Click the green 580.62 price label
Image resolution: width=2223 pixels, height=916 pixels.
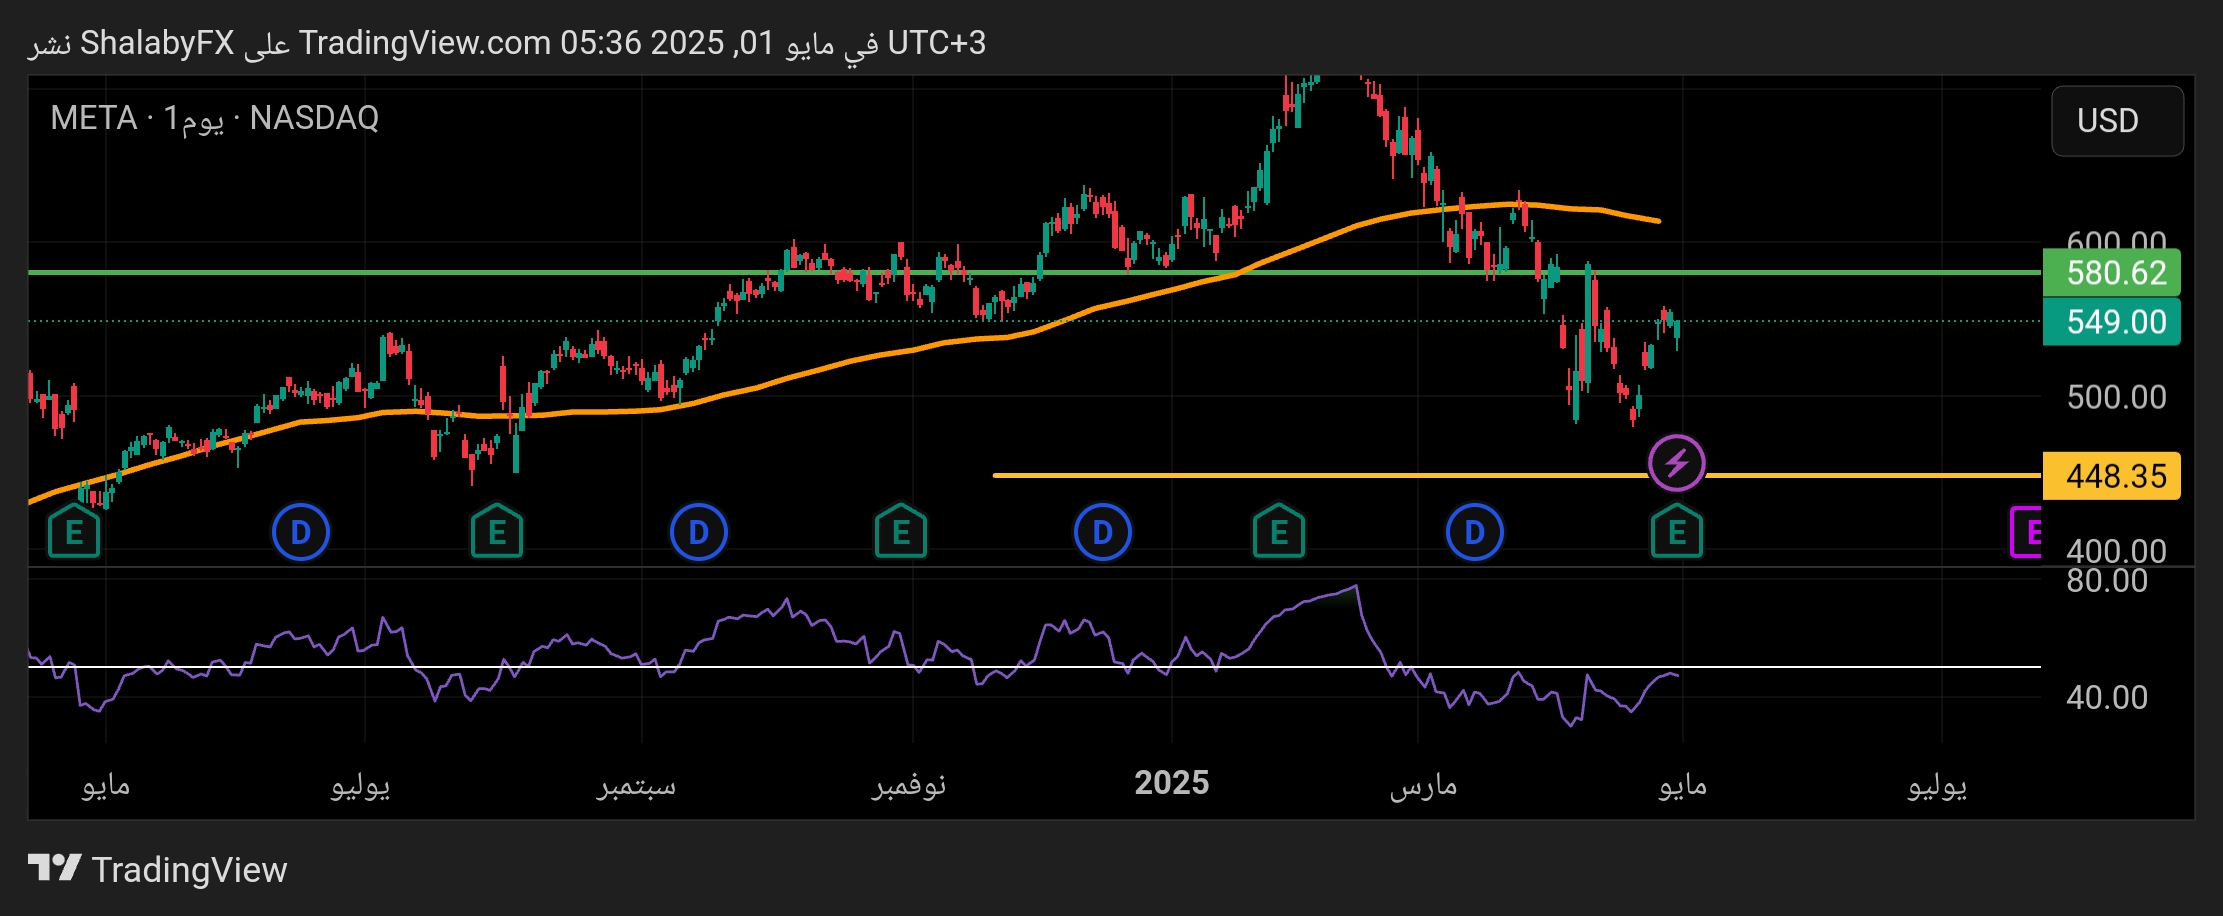[x=2111, y=272]
